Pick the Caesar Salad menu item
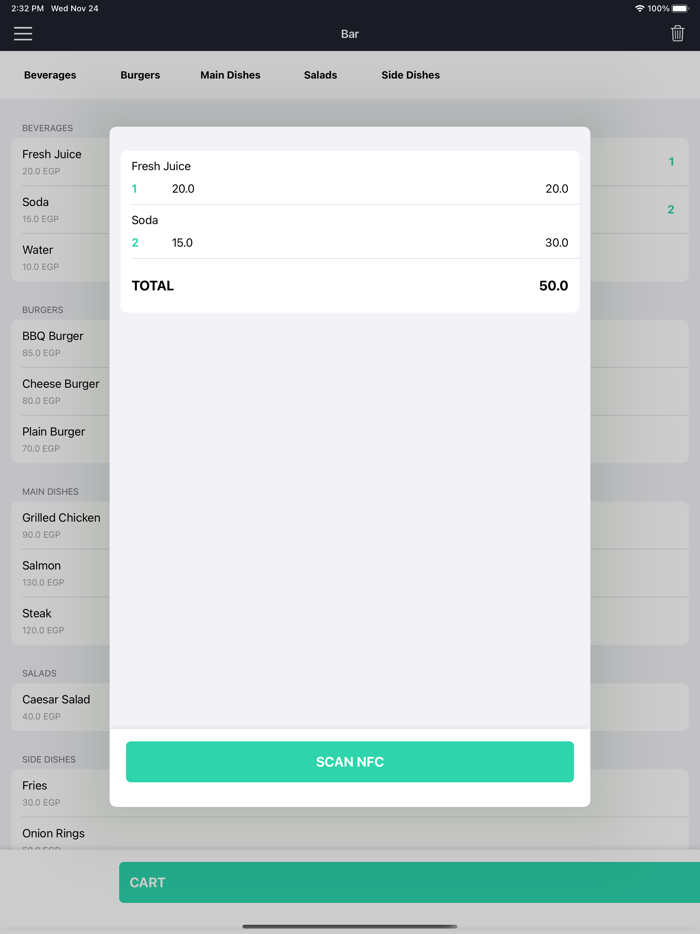Screen dimensions: 700x934 pyautogui.click(x=56, y=706)
